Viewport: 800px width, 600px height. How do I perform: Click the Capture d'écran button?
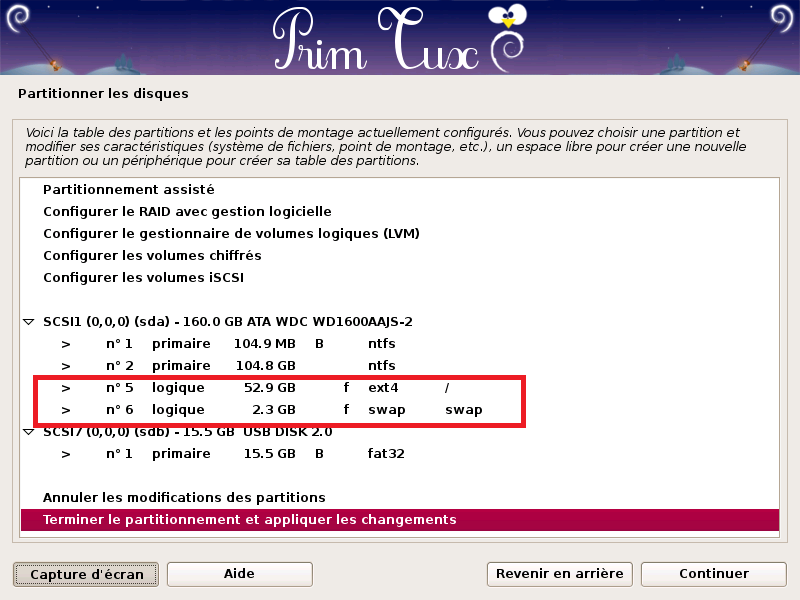point(86,574)
